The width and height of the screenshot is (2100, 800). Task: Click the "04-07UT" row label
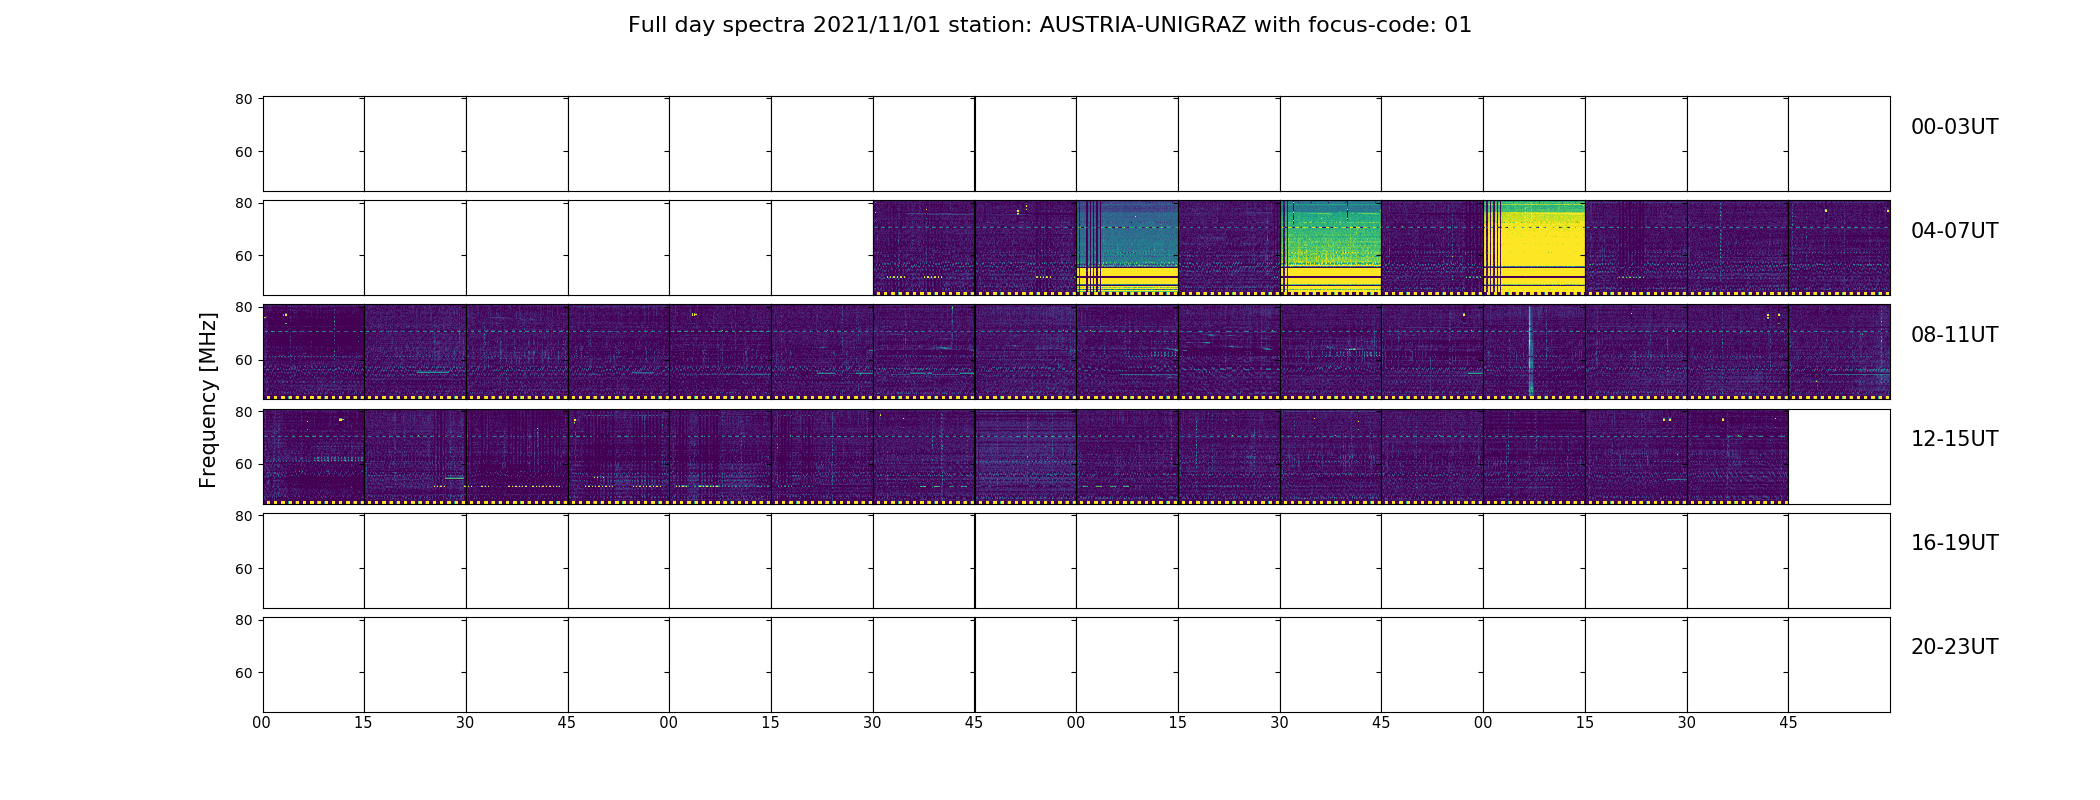(1954, 231)
